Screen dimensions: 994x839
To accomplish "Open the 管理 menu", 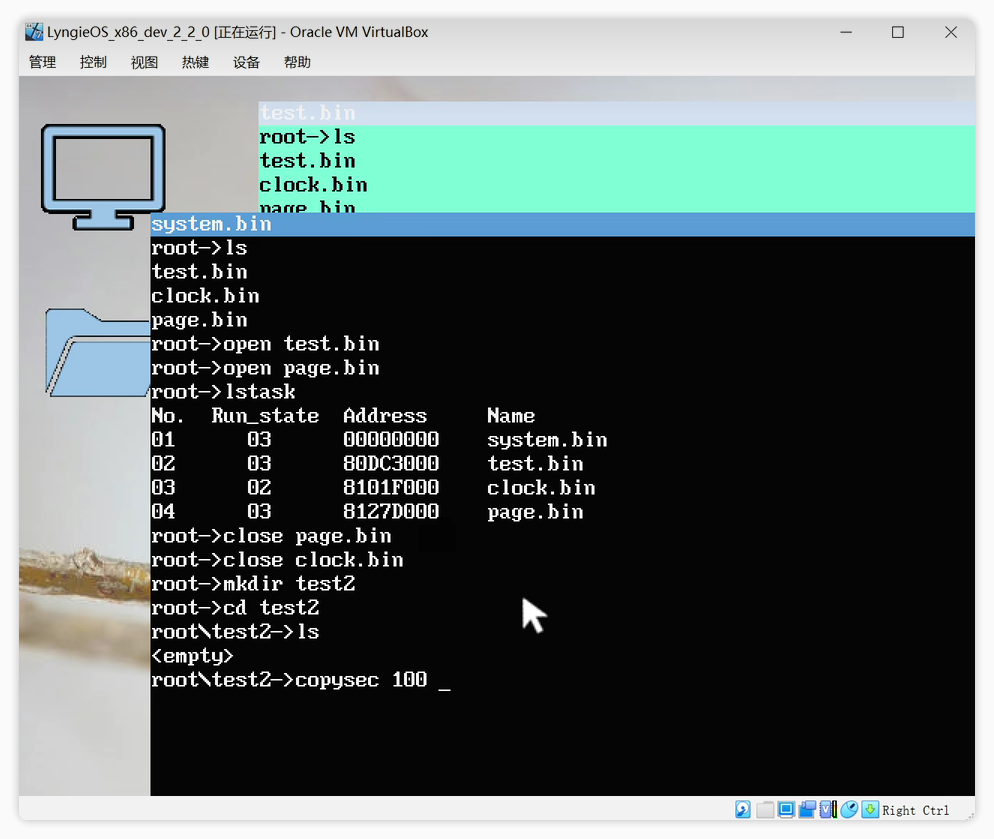I will coord(42,62).
